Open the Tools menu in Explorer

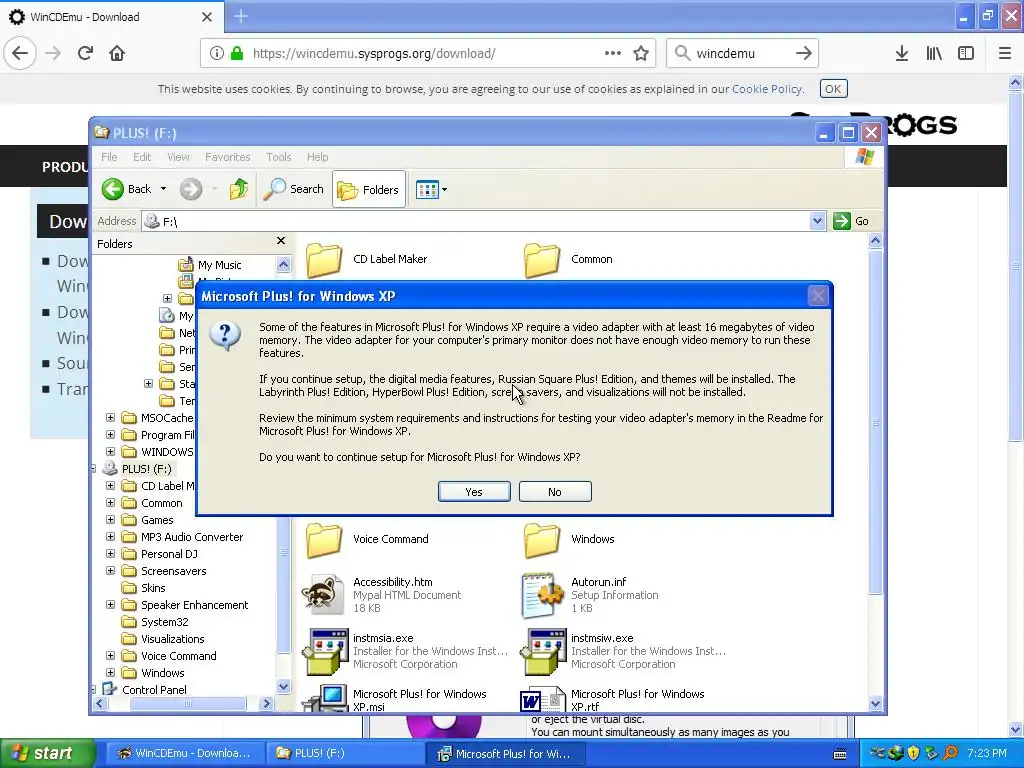(x=279, y=157)
